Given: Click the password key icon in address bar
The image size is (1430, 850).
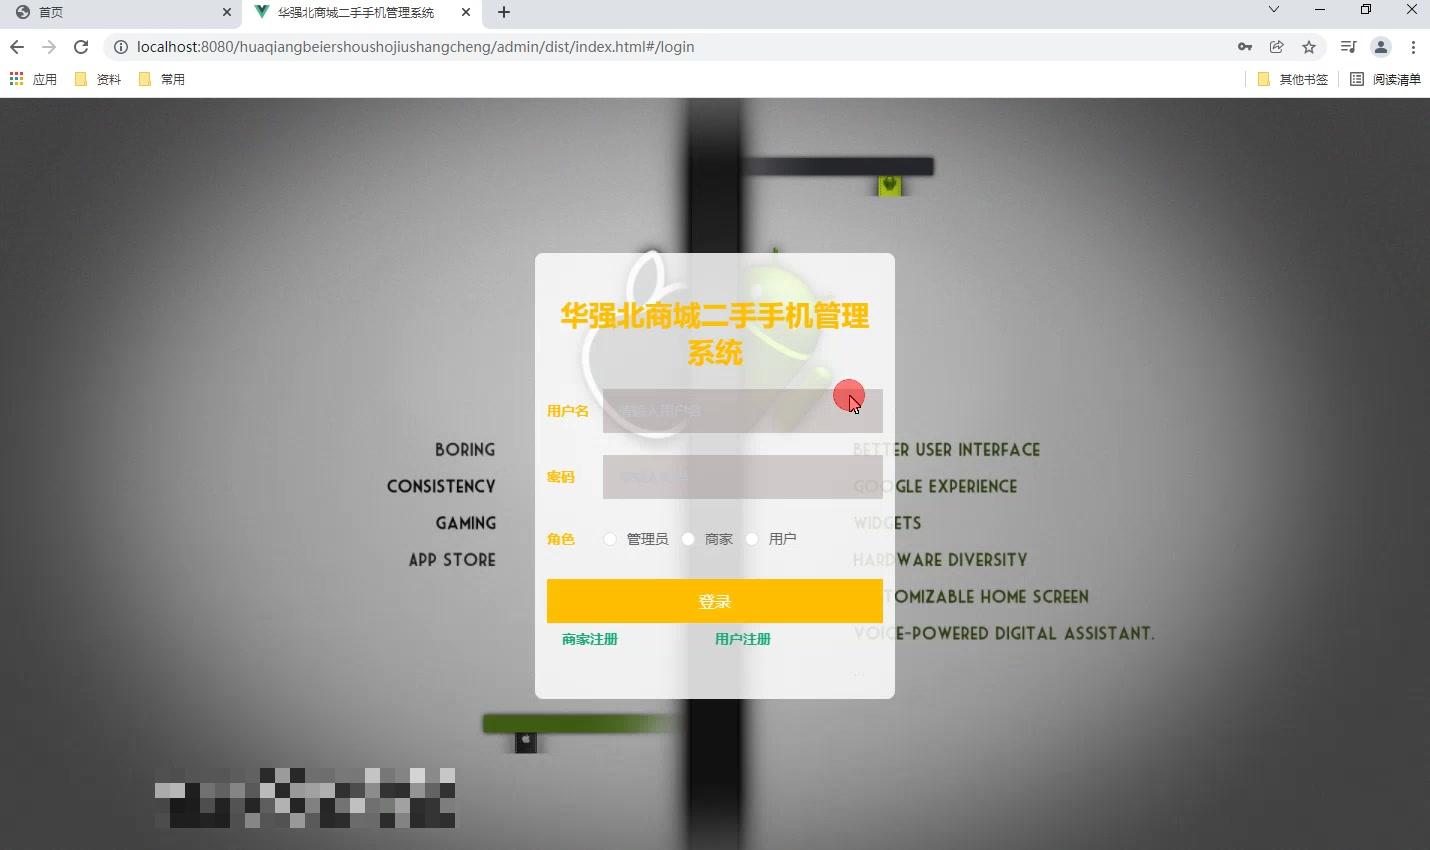Looking at the screenshot, I should point(1245,47).
